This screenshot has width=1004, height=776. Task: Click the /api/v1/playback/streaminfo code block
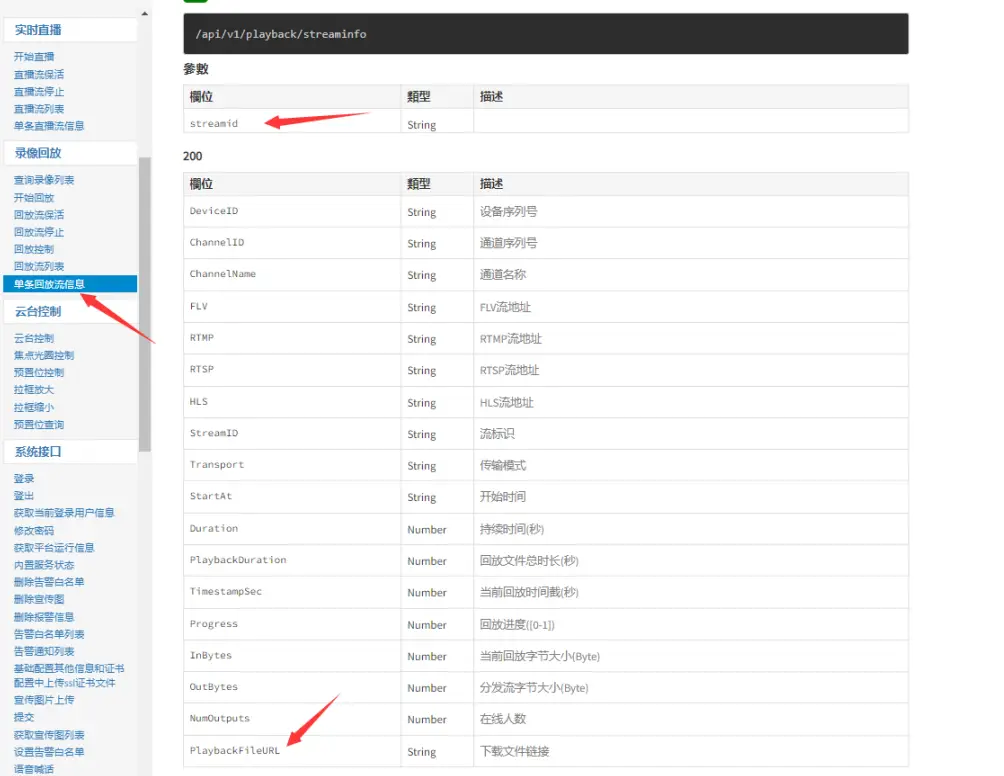pos(546,34)
